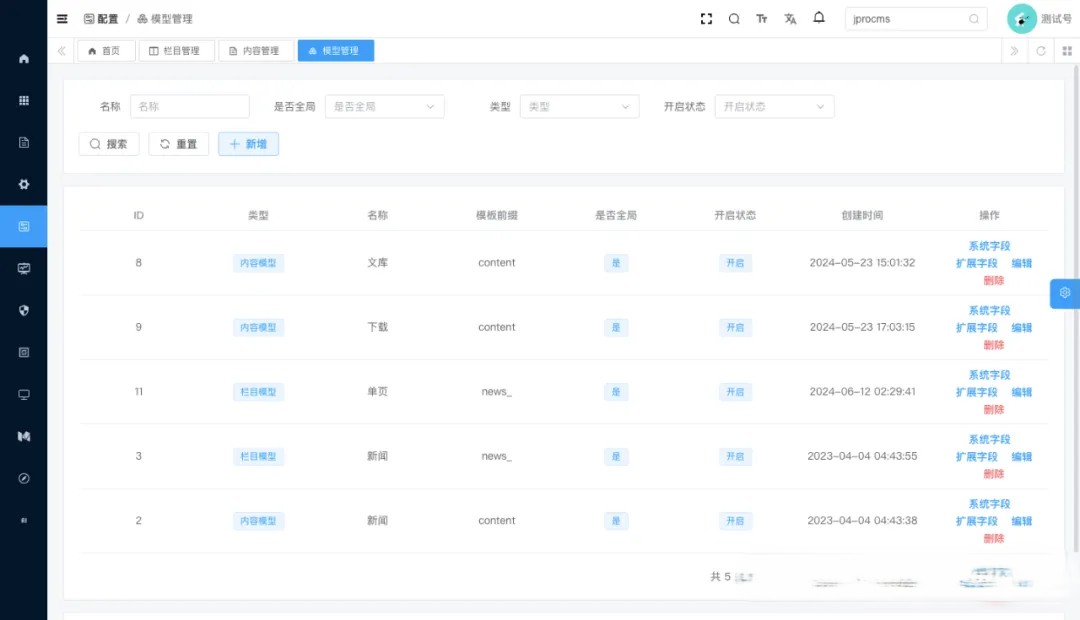Click the 新增 add button

249,144
